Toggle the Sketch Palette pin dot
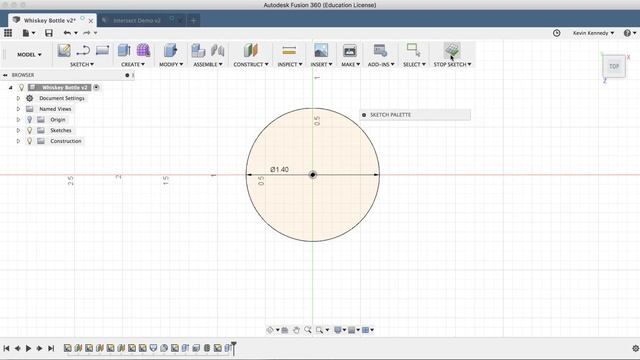 (364, 115)
